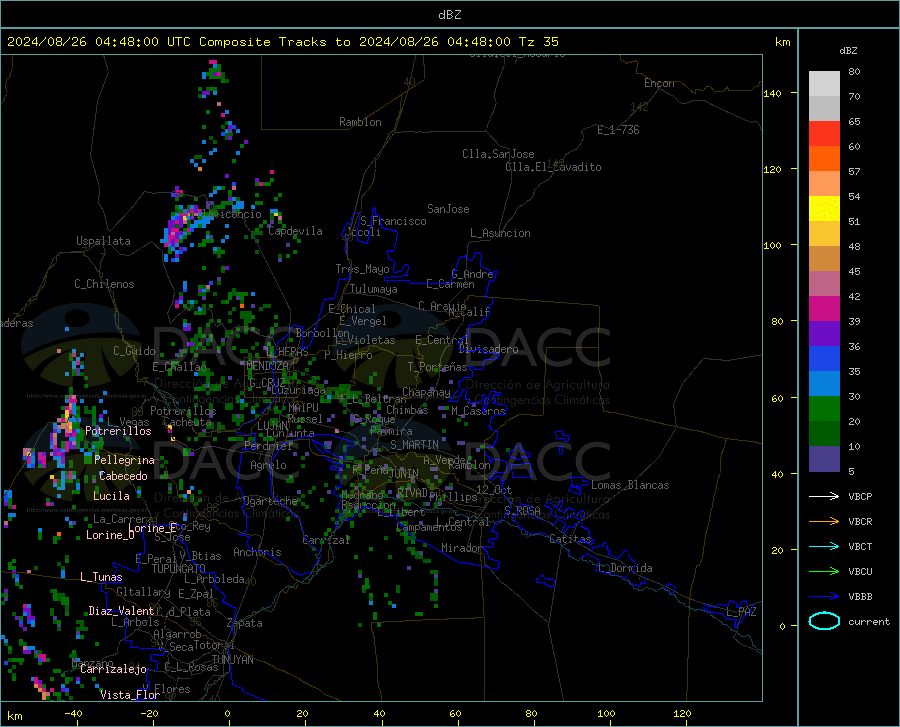Click the C_Chilenos map label

[x=104, y=284]
